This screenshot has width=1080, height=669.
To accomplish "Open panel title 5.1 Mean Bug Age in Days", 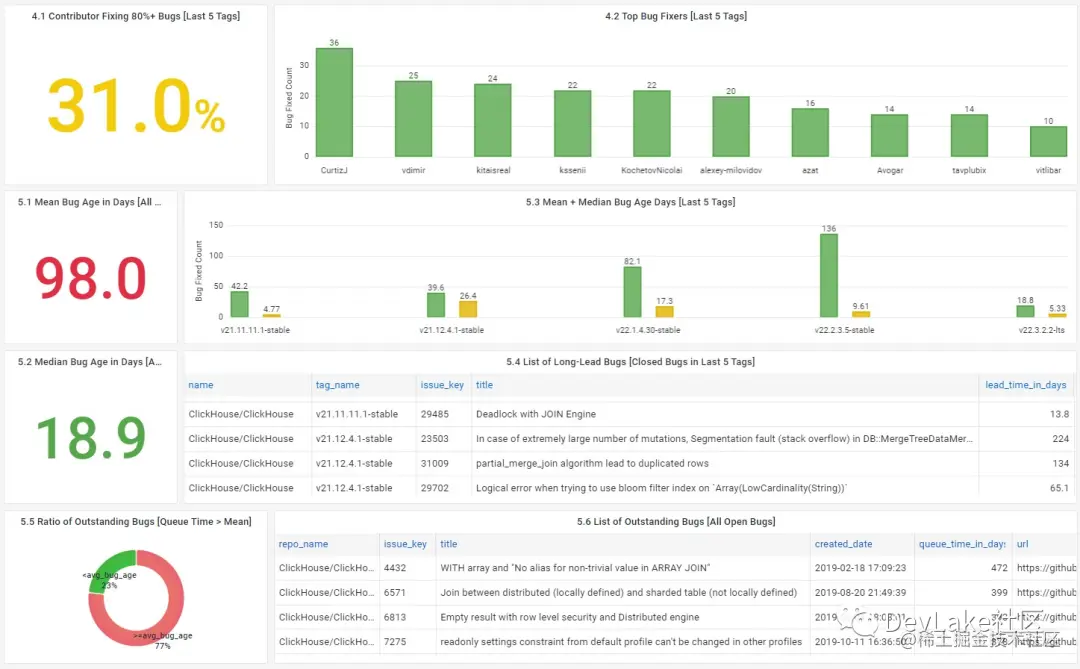I will click(90, 202).
